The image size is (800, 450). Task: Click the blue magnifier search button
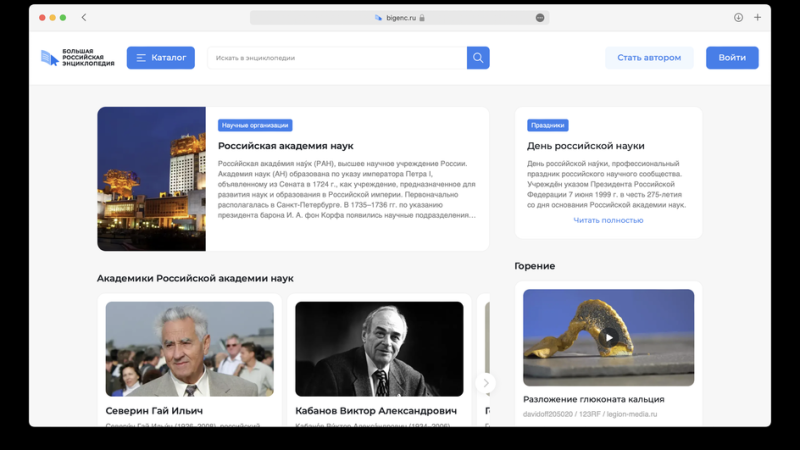click(478, 58)
